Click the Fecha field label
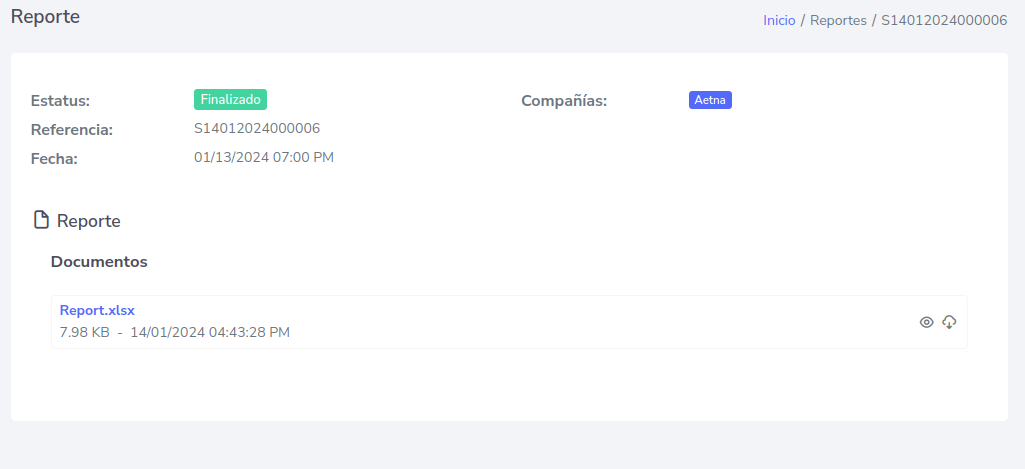 [x=54, y=158]
